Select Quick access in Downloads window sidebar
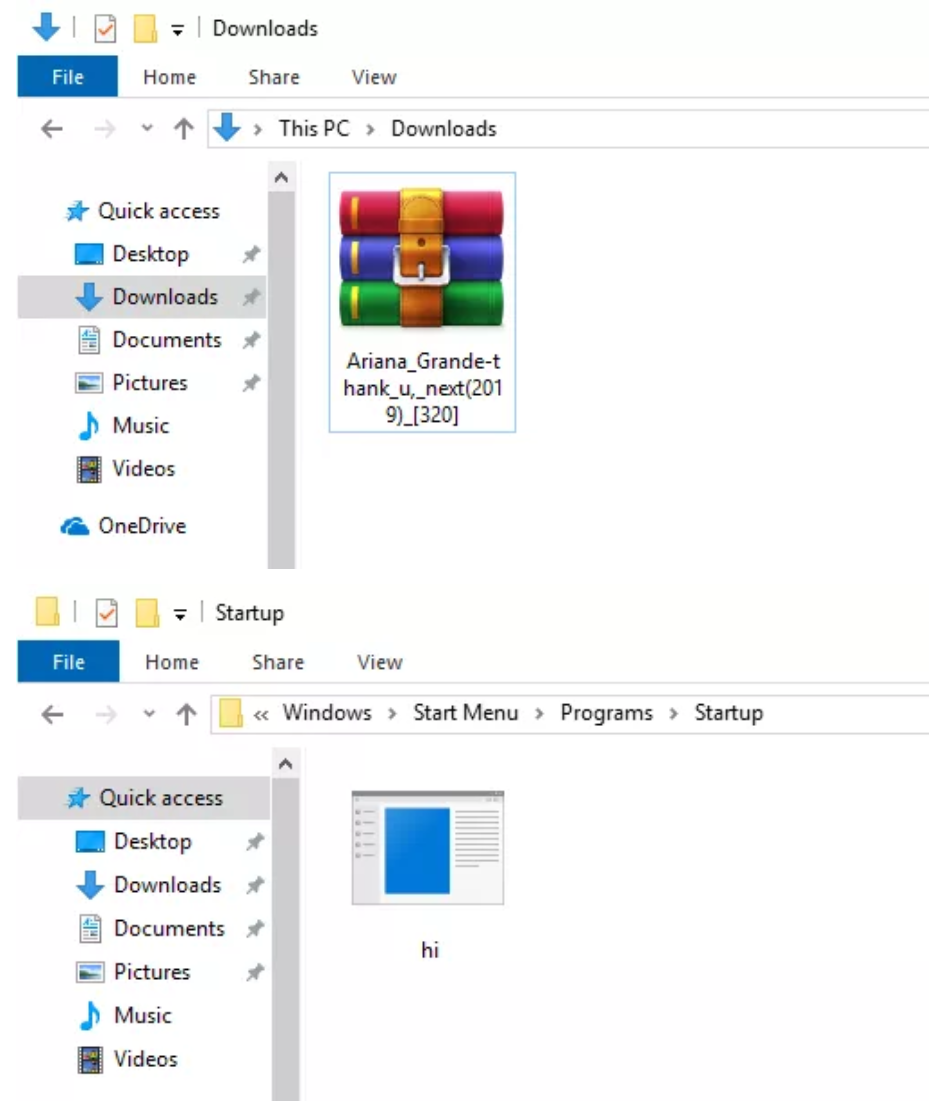This screenshot has height=1104, width=931. [142, 211]
